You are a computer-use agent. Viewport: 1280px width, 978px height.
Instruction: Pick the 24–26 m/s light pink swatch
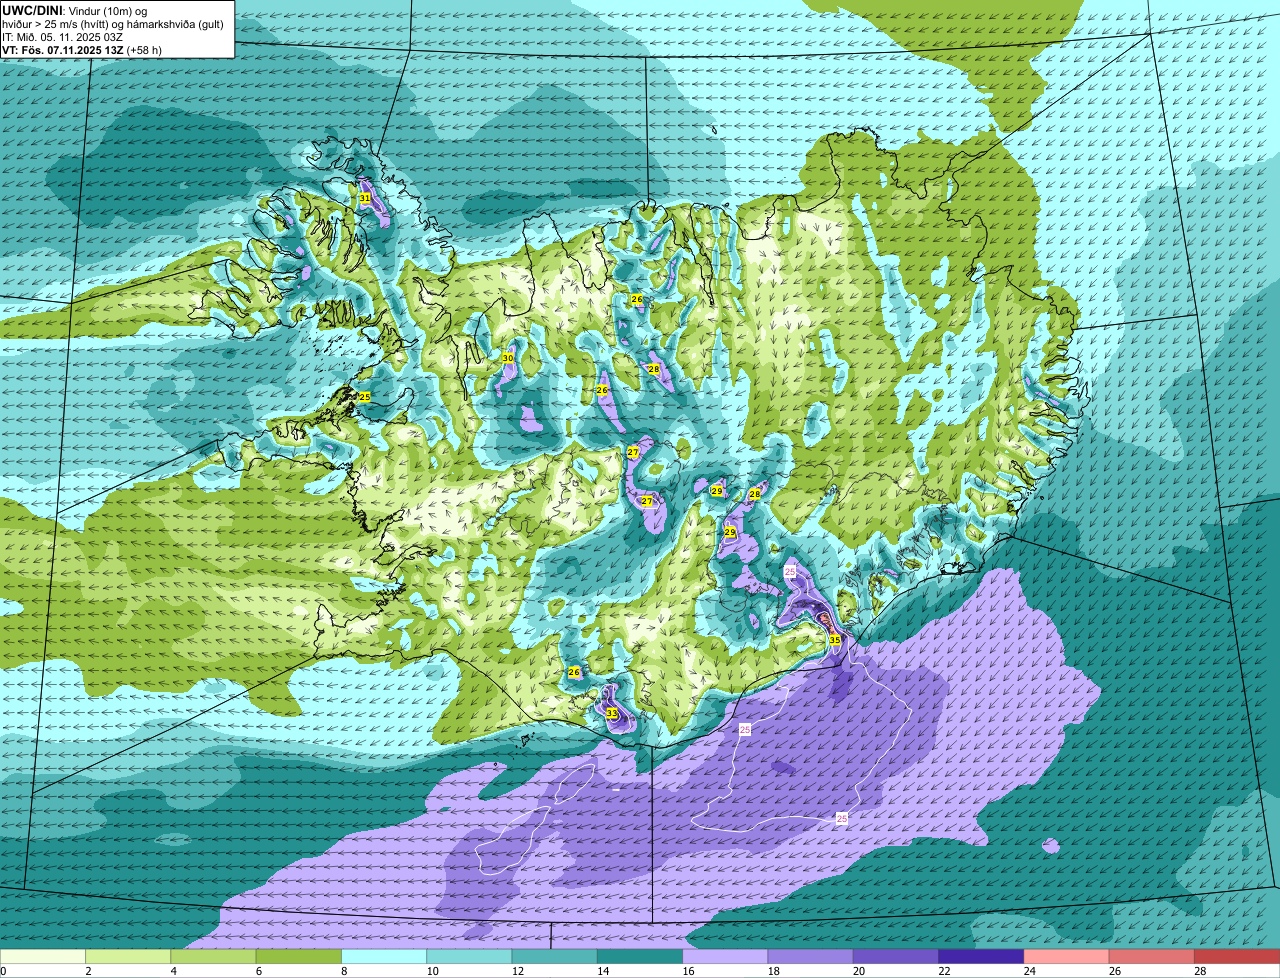[x=1067, y=957]
